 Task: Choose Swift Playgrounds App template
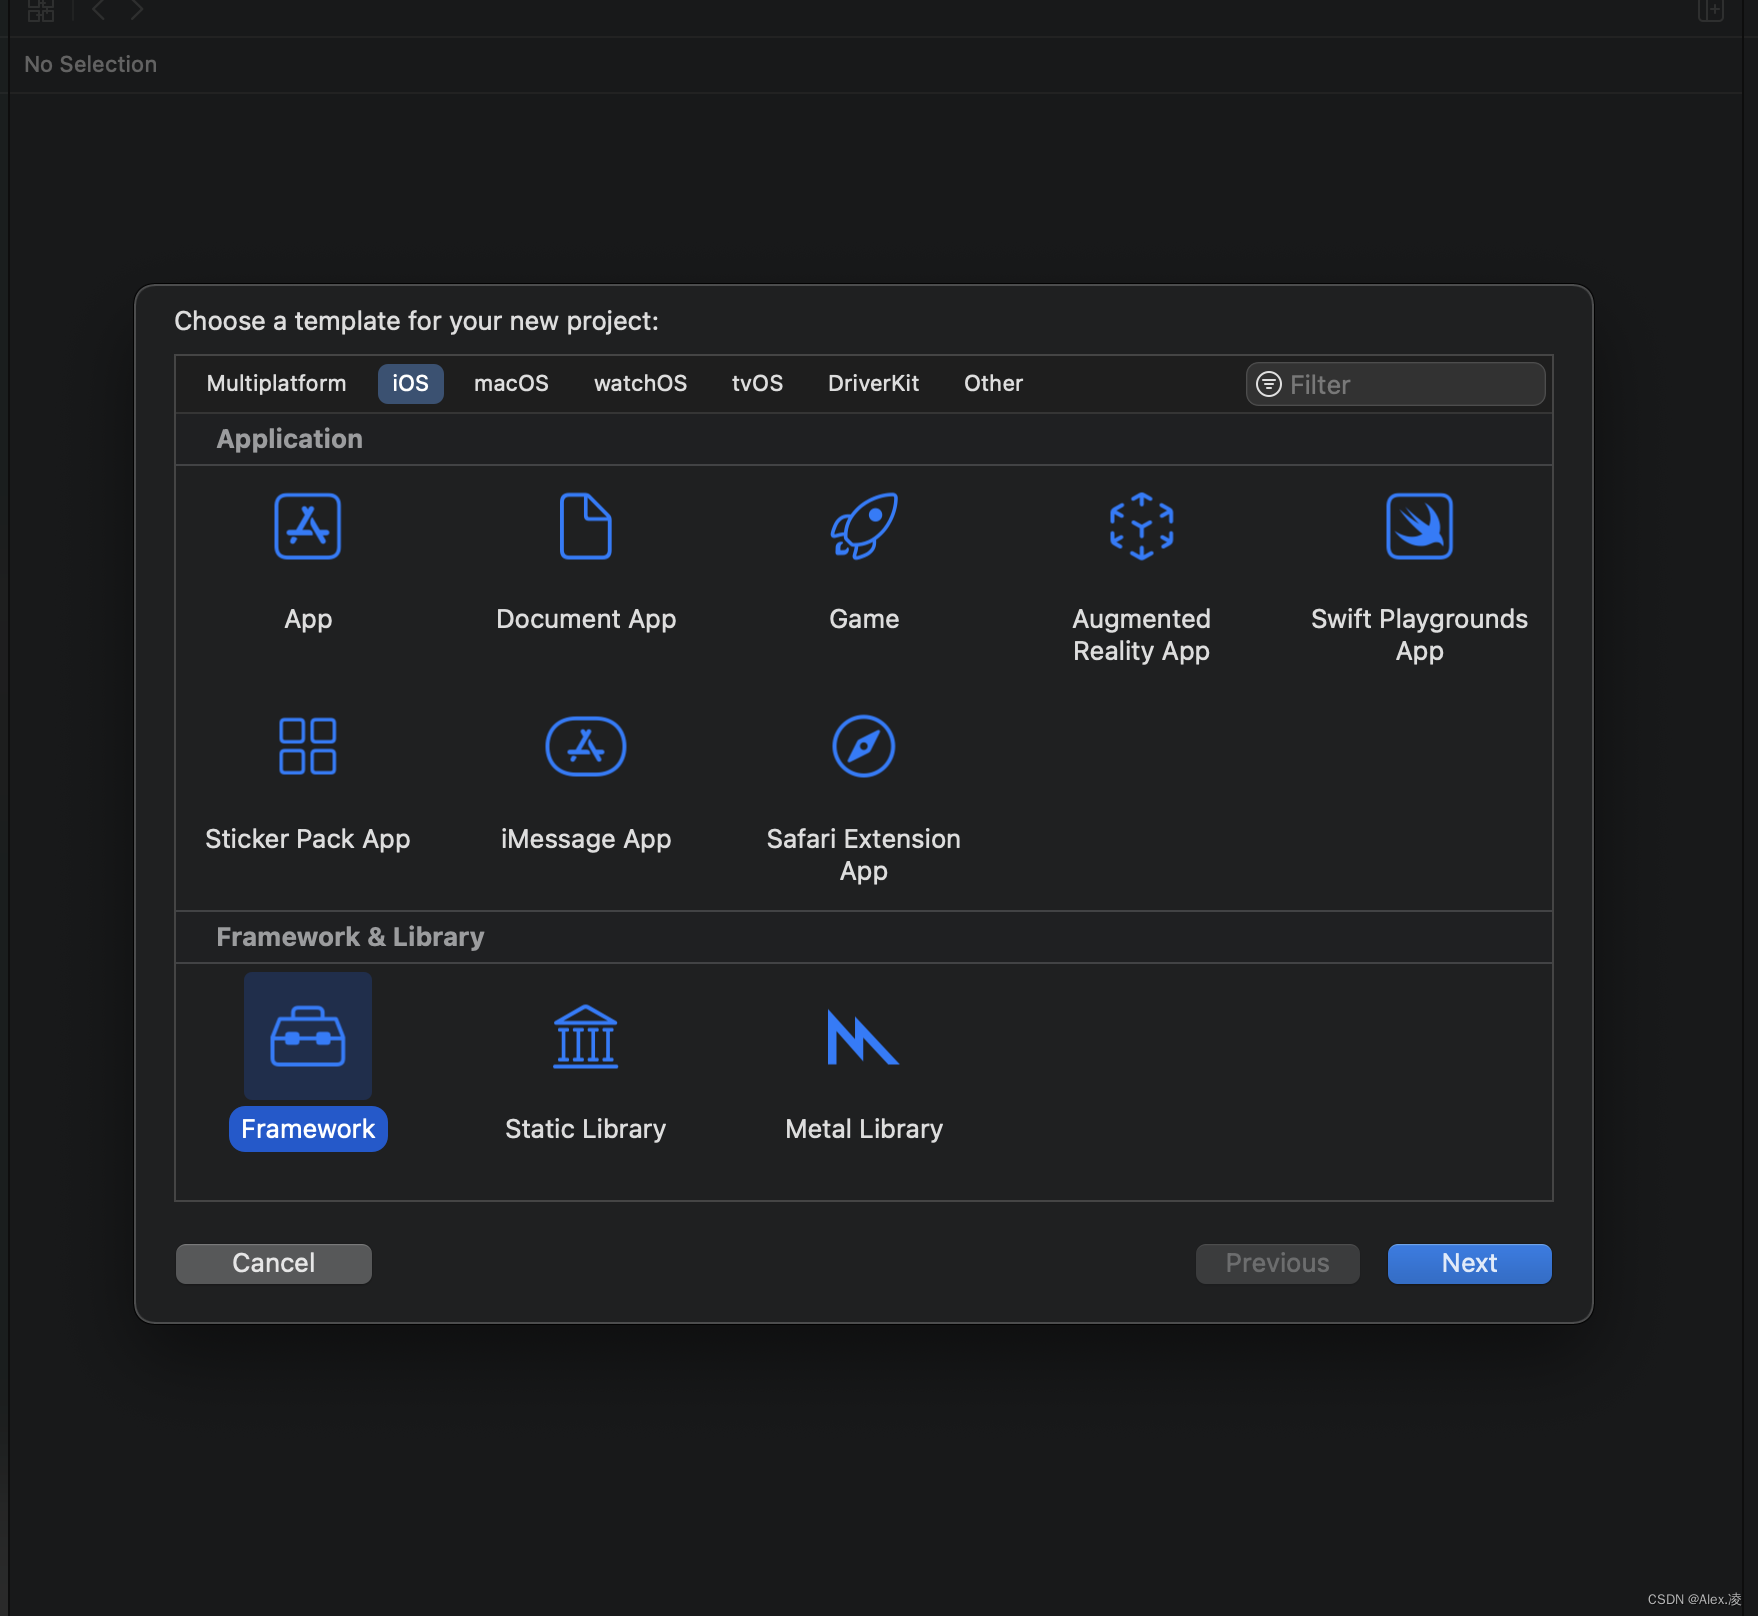(1419, 527)
